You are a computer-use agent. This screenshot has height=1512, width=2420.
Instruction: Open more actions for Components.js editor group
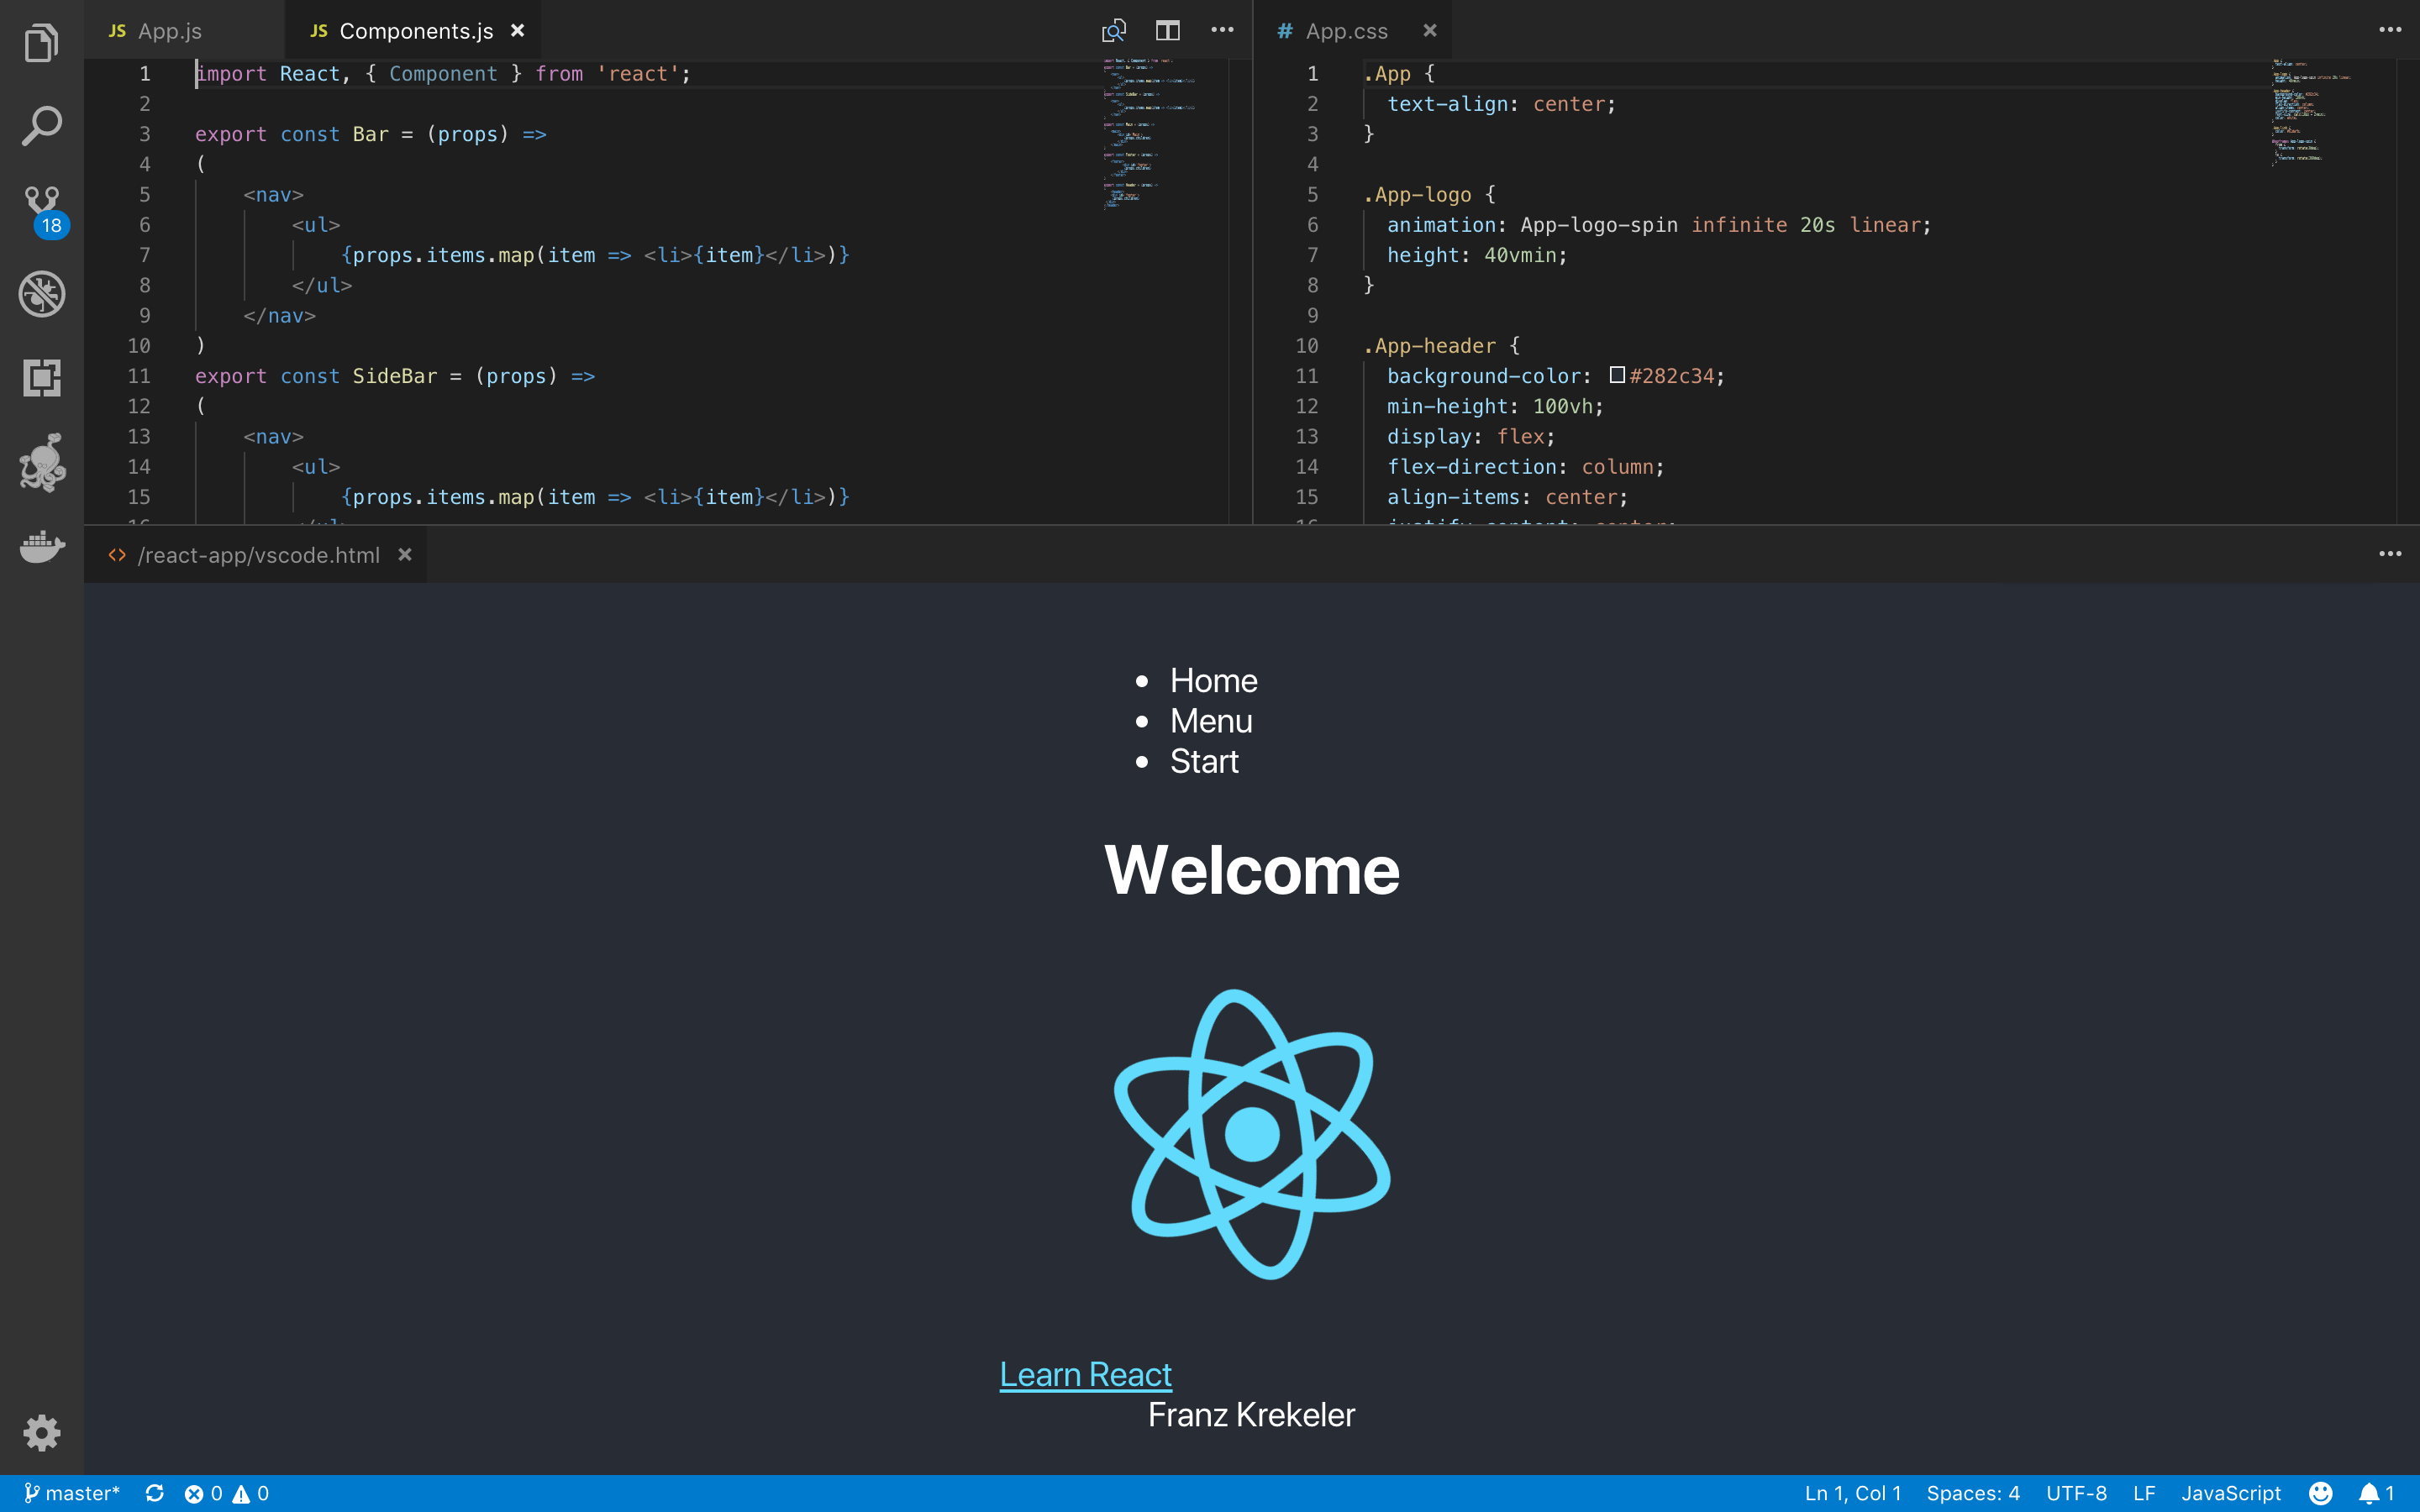[x=1222, y=30]
